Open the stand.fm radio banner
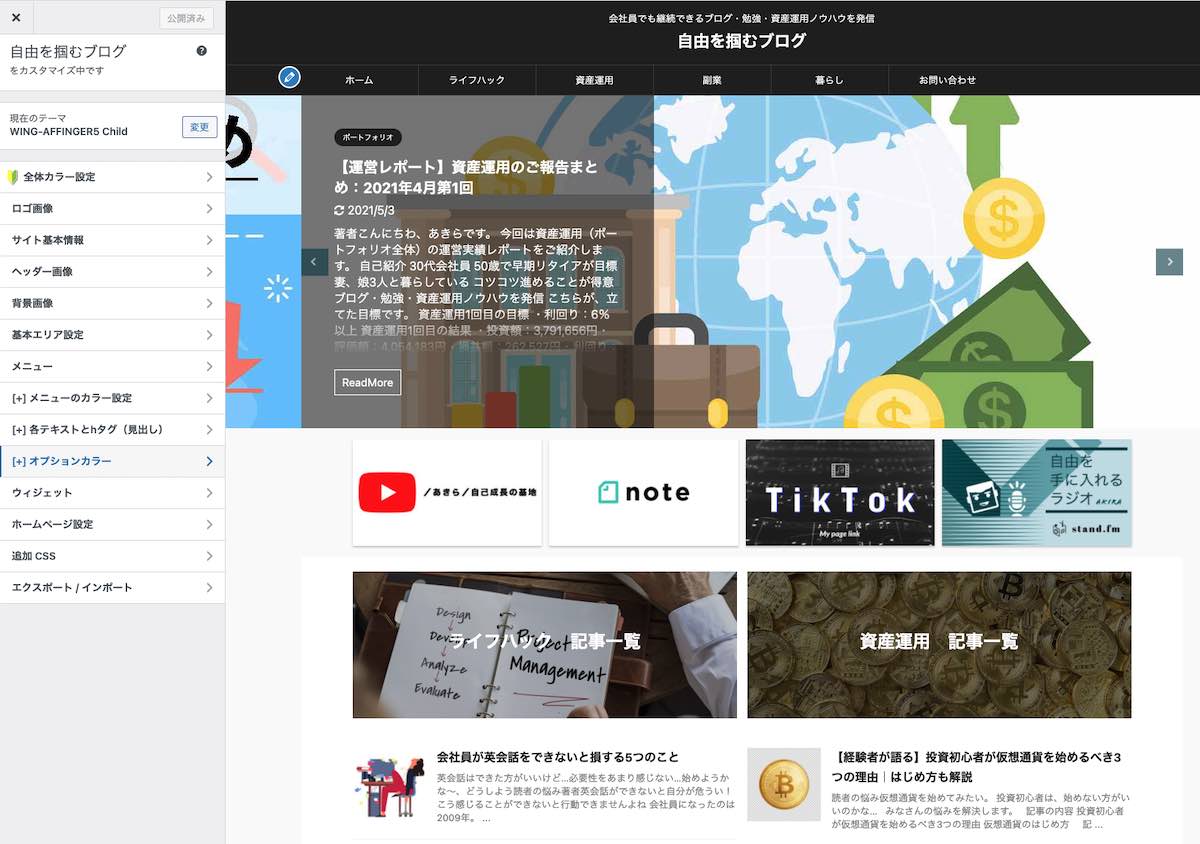 (x=1036, y=492)
